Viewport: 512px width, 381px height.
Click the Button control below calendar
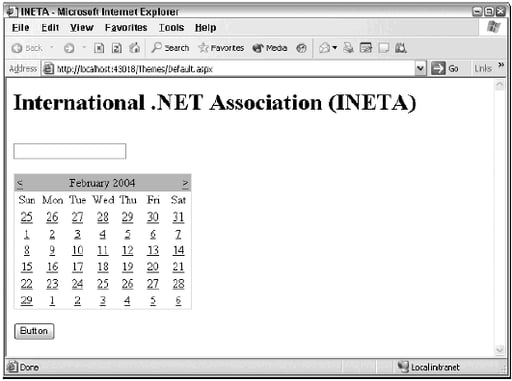tap(34, 331)
